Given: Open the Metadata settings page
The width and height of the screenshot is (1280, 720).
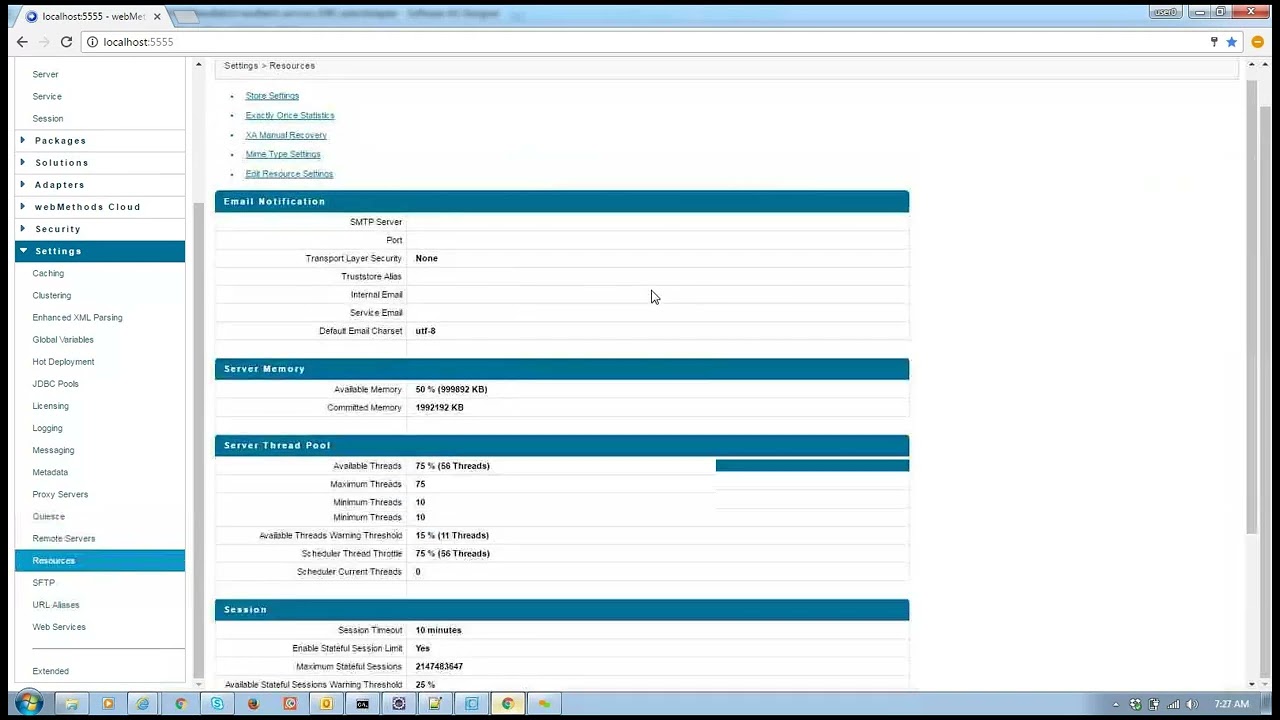Looking at the screenshot, I should click(x=50, y=472).
